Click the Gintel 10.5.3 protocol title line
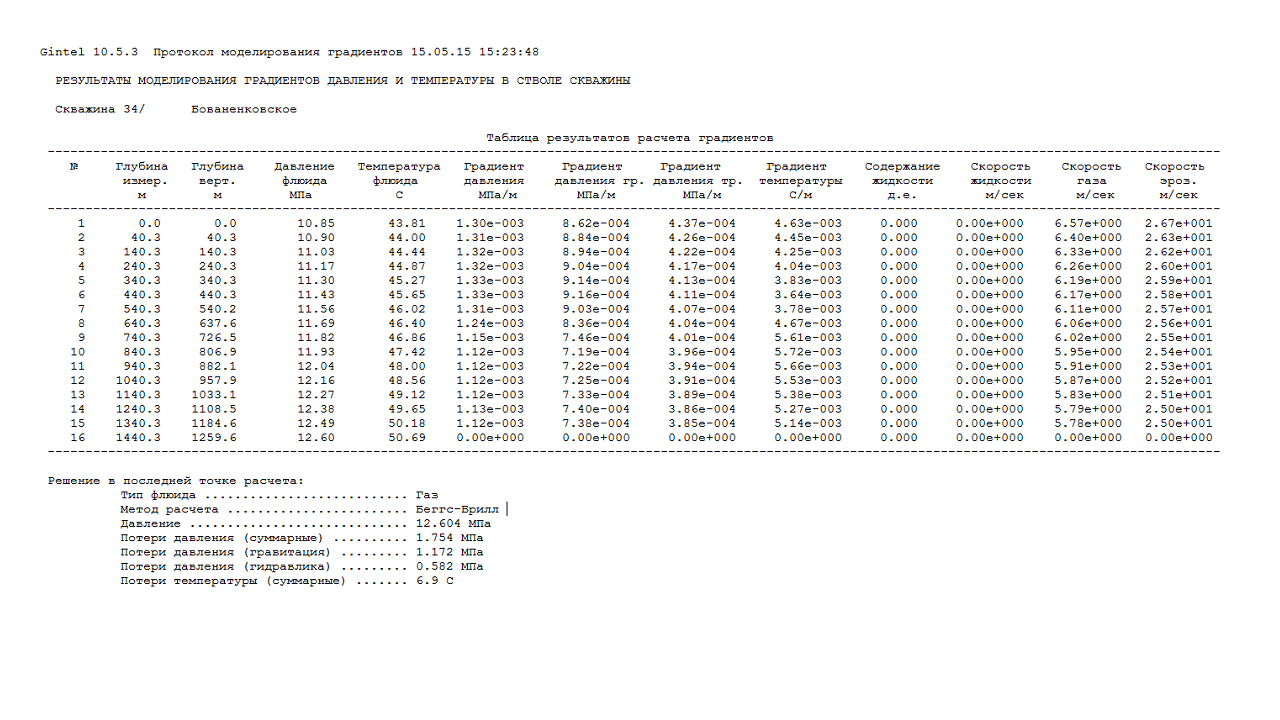Image resolution: width=1280 pixels, height=720 pixels. coord(289,52)
